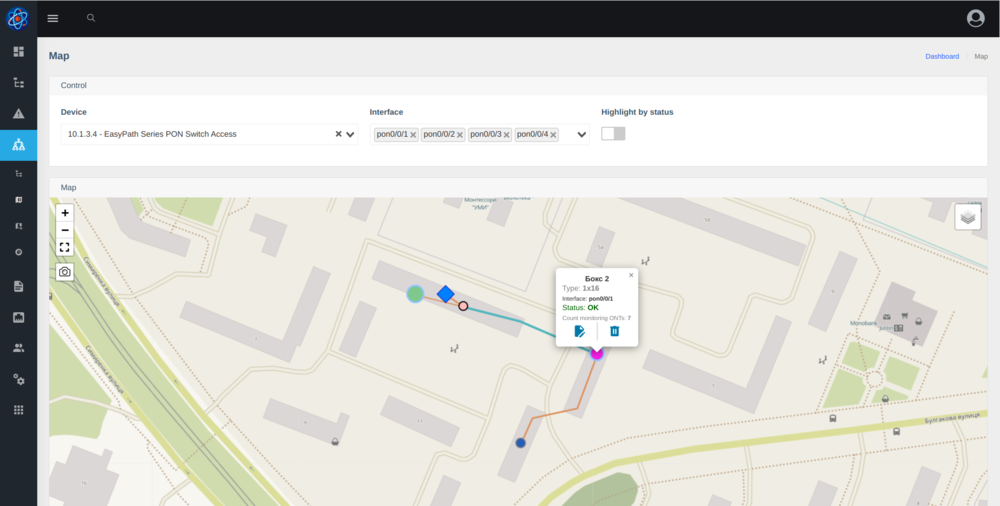
Task: Expand the Device dropdown arrow
Action: coord(351,134)
